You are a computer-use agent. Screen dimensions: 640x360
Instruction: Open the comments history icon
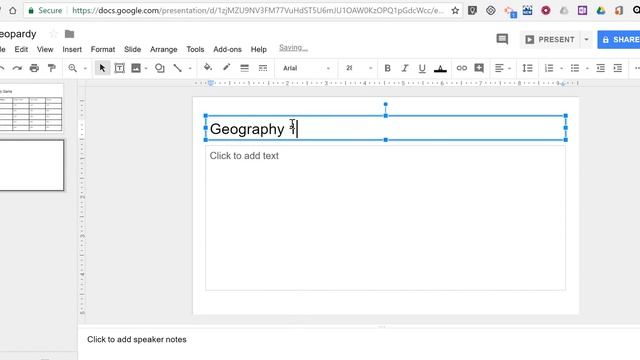(x=502, y=39)
